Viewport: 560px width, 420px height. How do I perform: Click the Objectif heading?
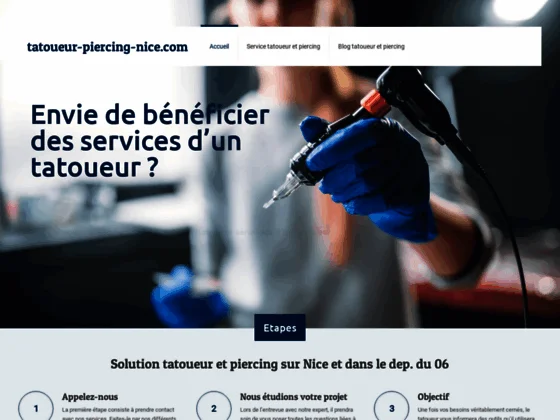433,397
